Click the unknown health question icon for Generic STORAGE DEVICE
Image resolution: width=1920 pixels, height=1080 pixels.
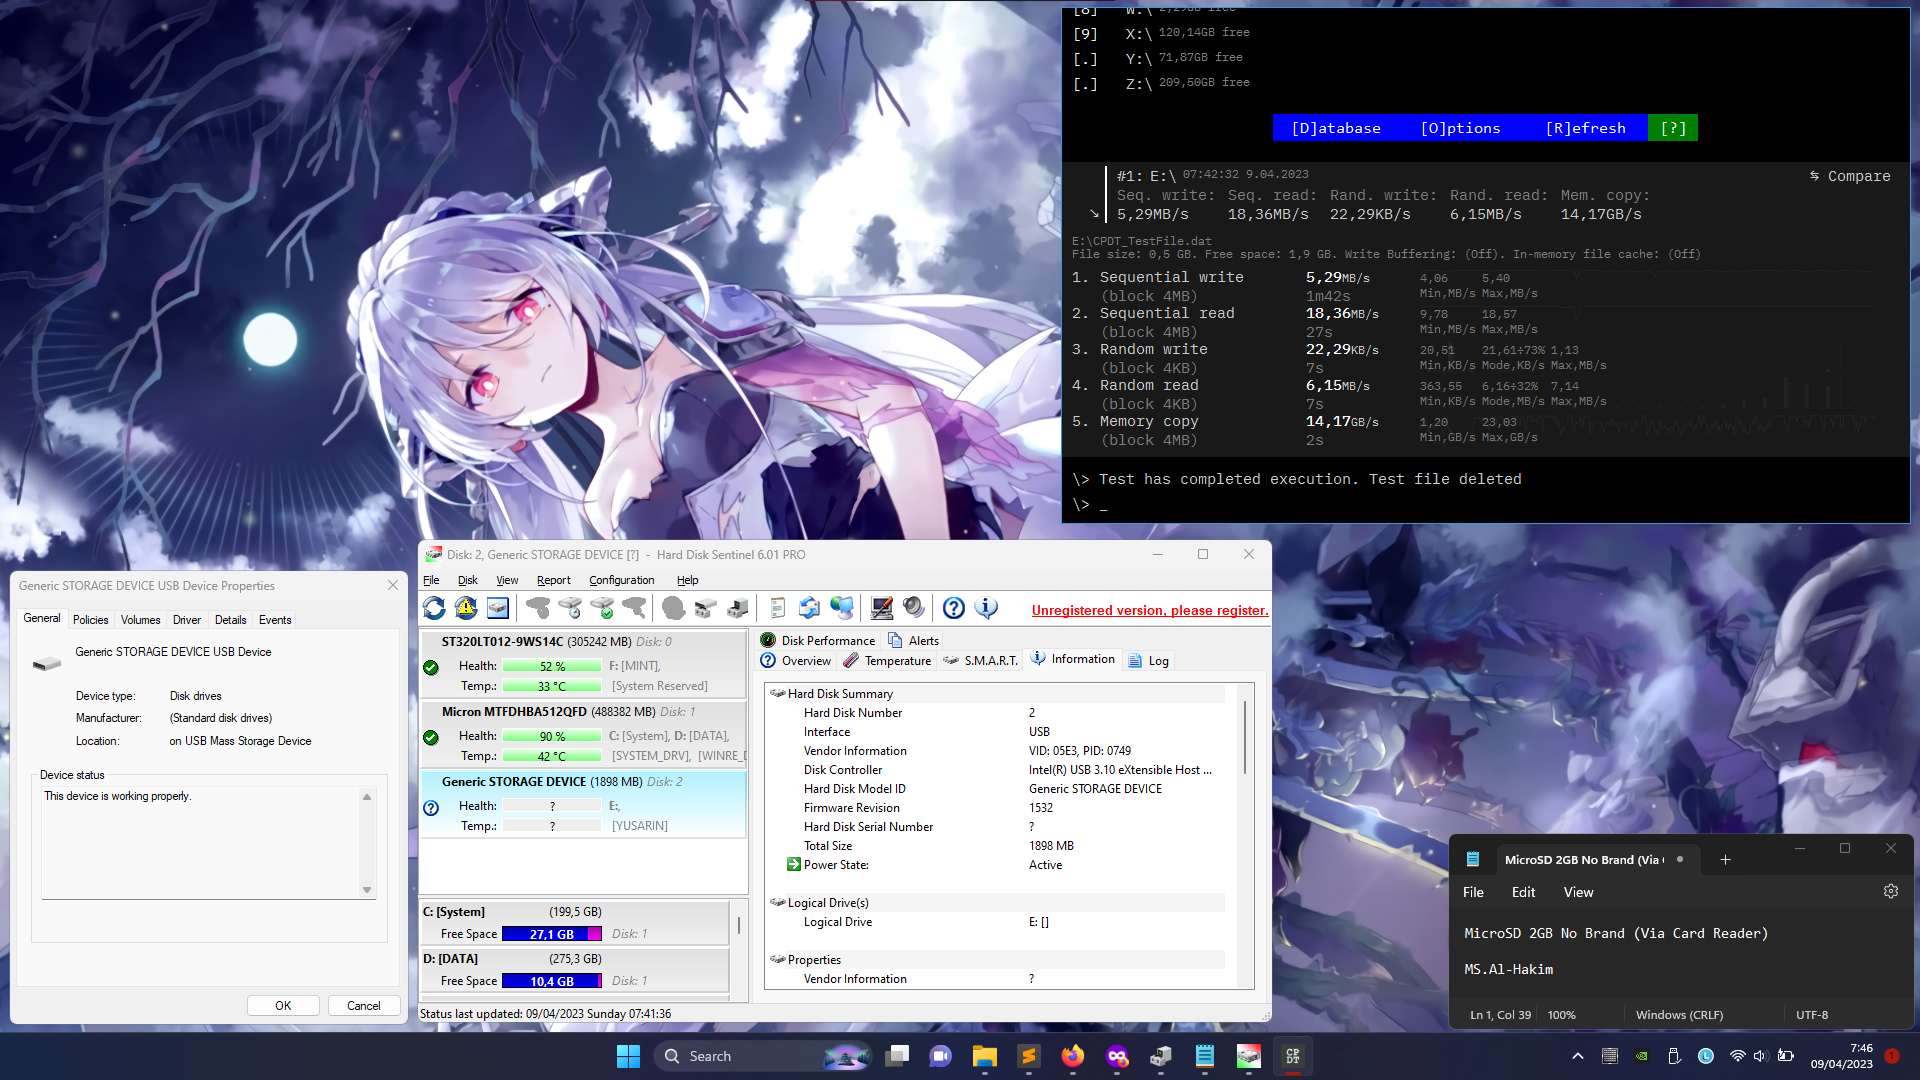pyautogui.click(x=431, y=808)
